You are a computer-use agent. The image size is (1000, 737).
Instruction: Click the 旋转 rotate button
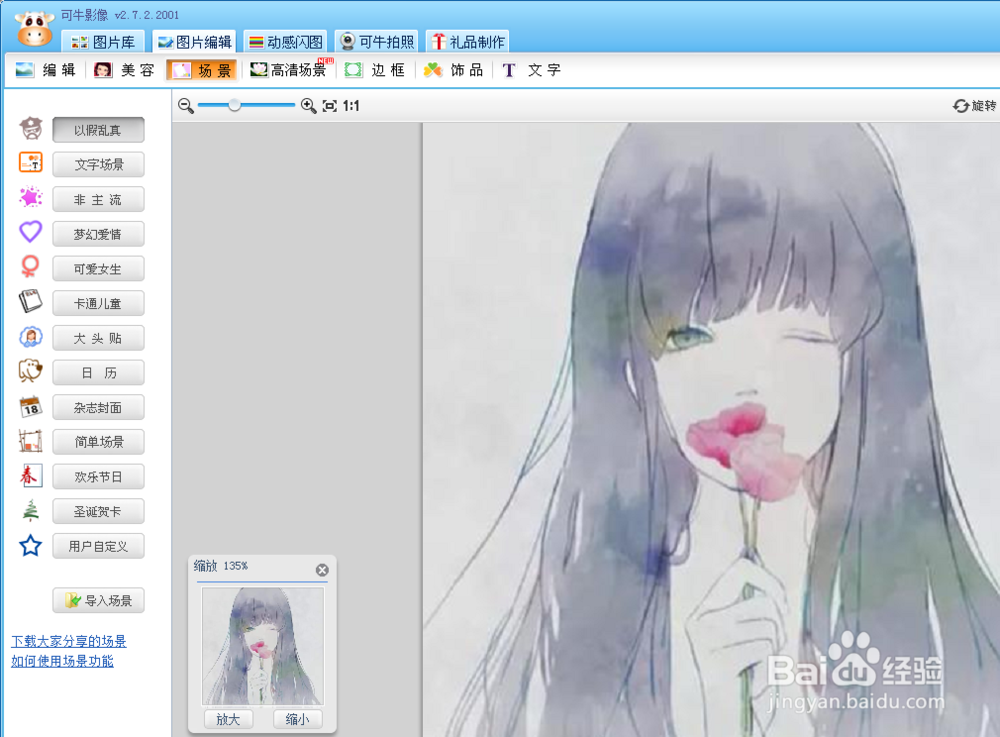click(974, 106)
